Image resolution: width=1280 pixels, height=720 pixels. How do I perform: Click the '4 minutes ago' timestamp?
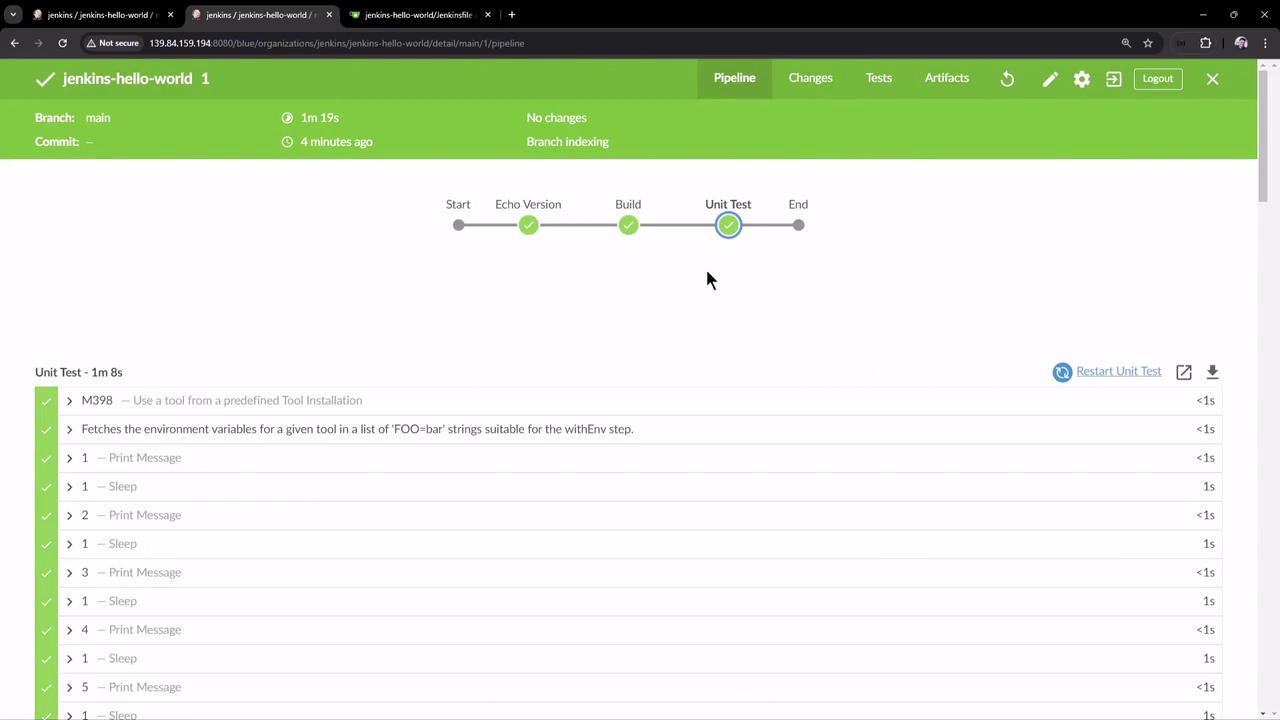click(337, 142)
